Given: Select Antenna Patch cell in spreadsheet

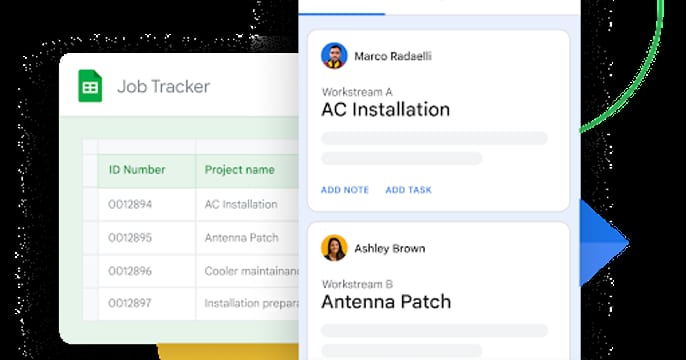Looking at the screenshot, I should pyautogui.click(x=247, y=238).
